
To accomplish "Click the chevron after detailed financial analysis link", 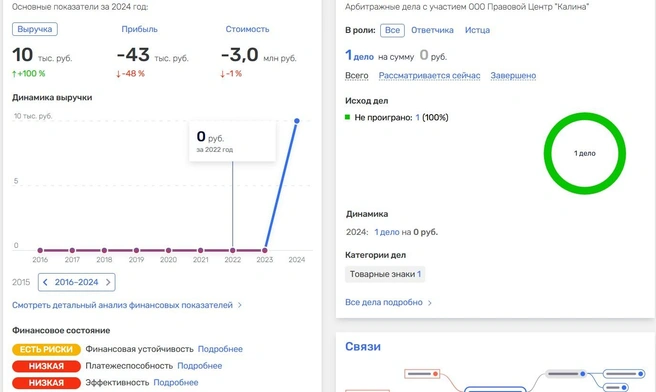I will coord(240,305).
